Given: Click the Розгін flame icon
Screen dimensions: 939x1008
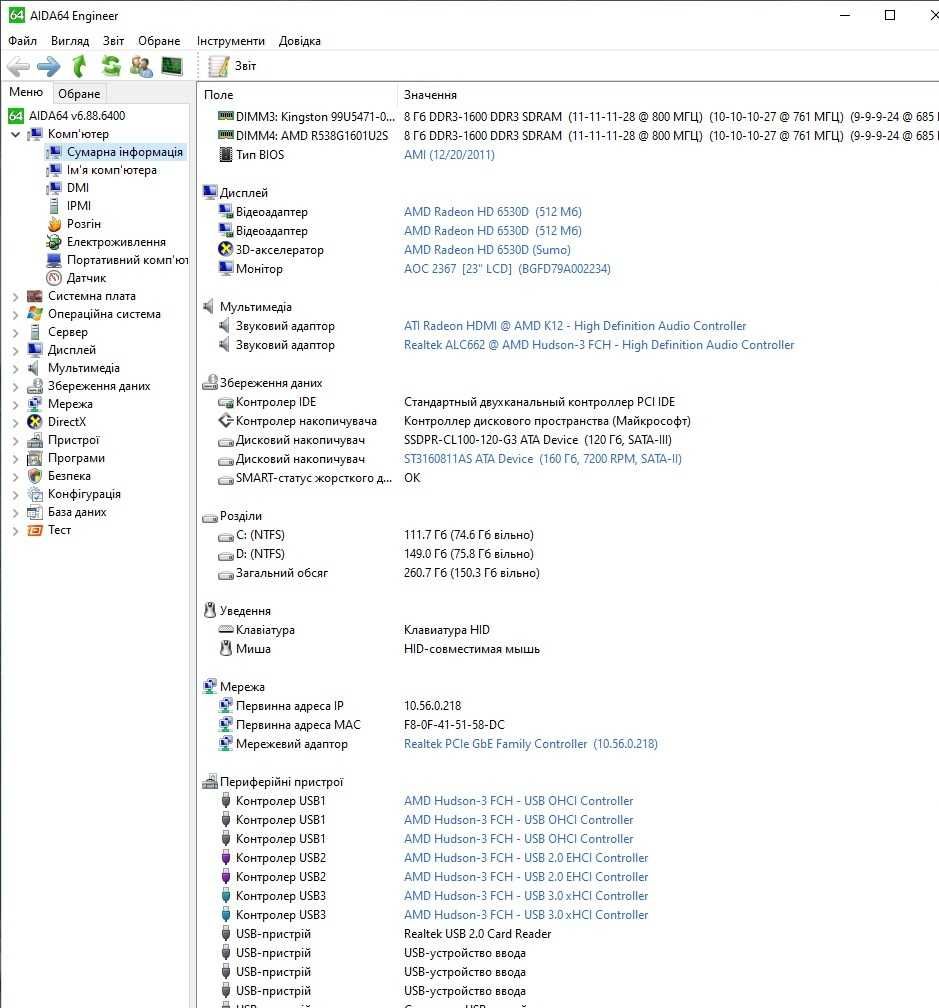Looking at the screenshot, I should tap(54, 224).
